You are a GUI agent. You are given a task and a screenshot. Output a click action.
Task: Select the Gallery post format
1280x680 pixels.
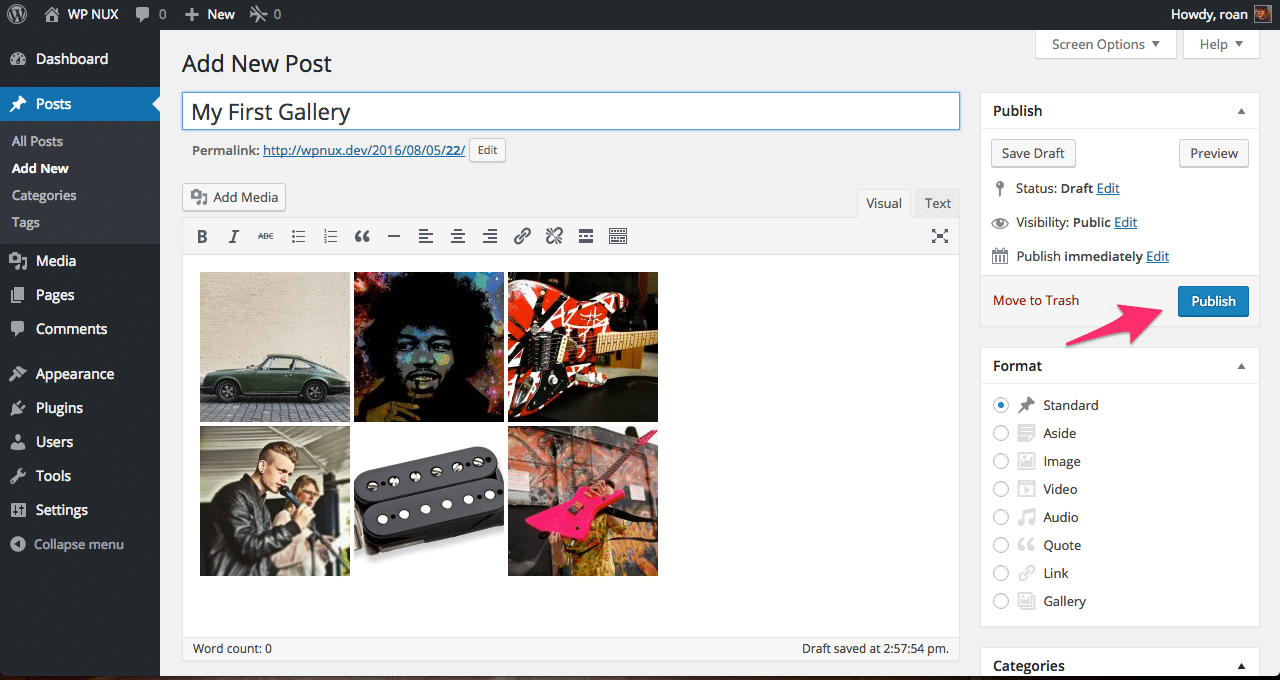tap(1001, 601)
